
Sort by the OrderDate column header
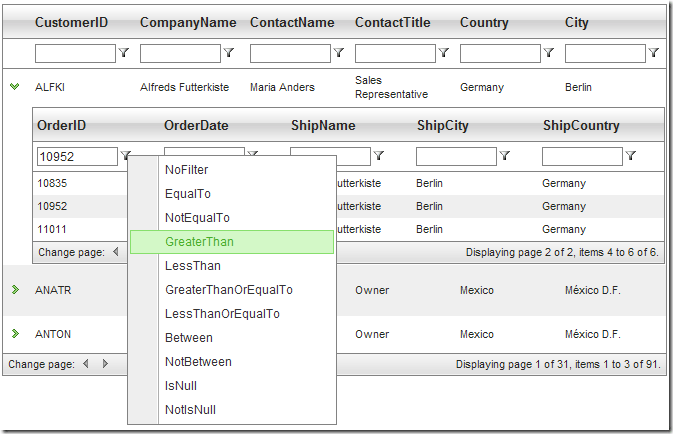pos(196,126)
